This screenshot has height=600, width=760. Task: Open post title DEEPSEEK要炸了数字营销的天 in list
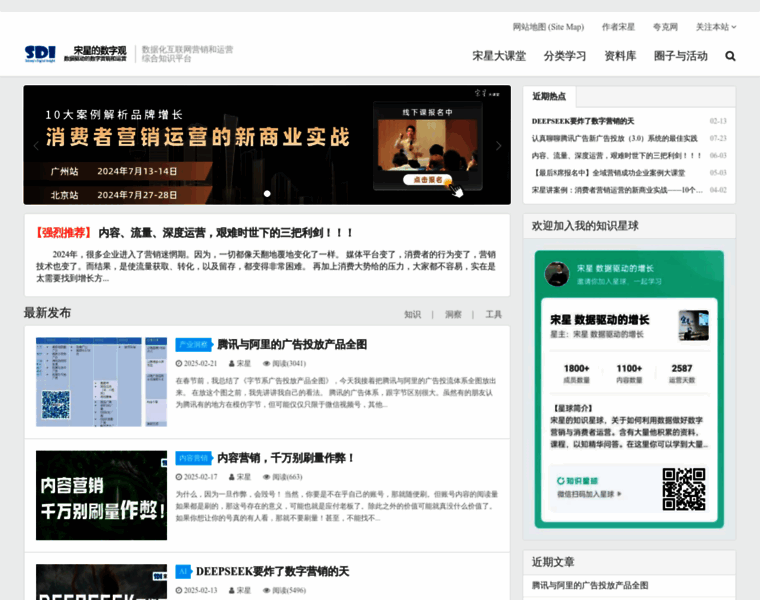[x=272, y=571]
